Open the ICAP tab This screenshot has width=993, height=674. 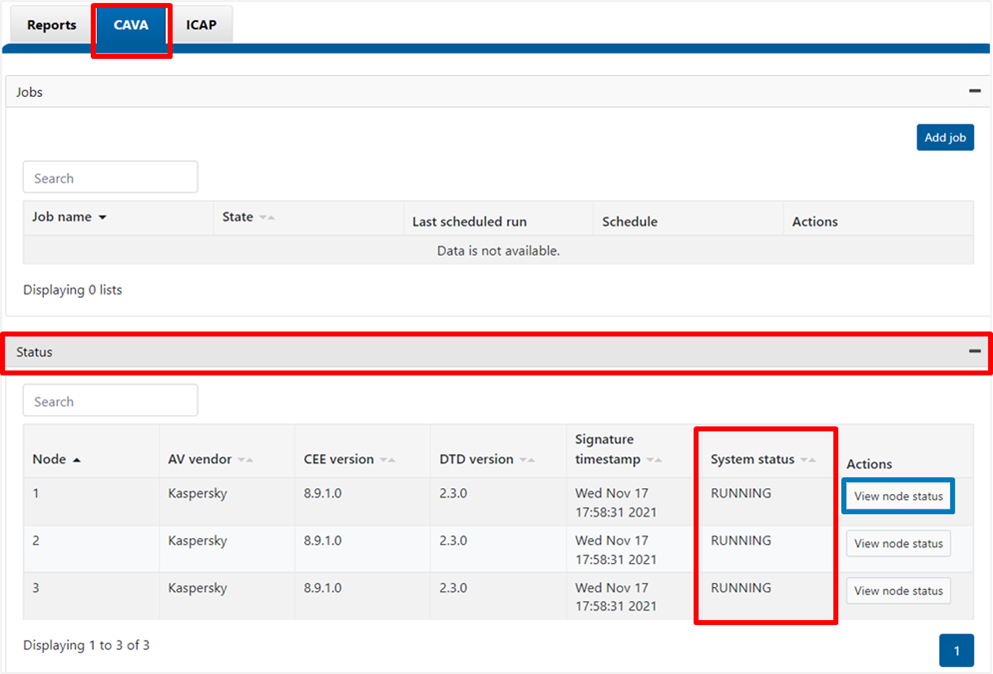tap(201, 25)
